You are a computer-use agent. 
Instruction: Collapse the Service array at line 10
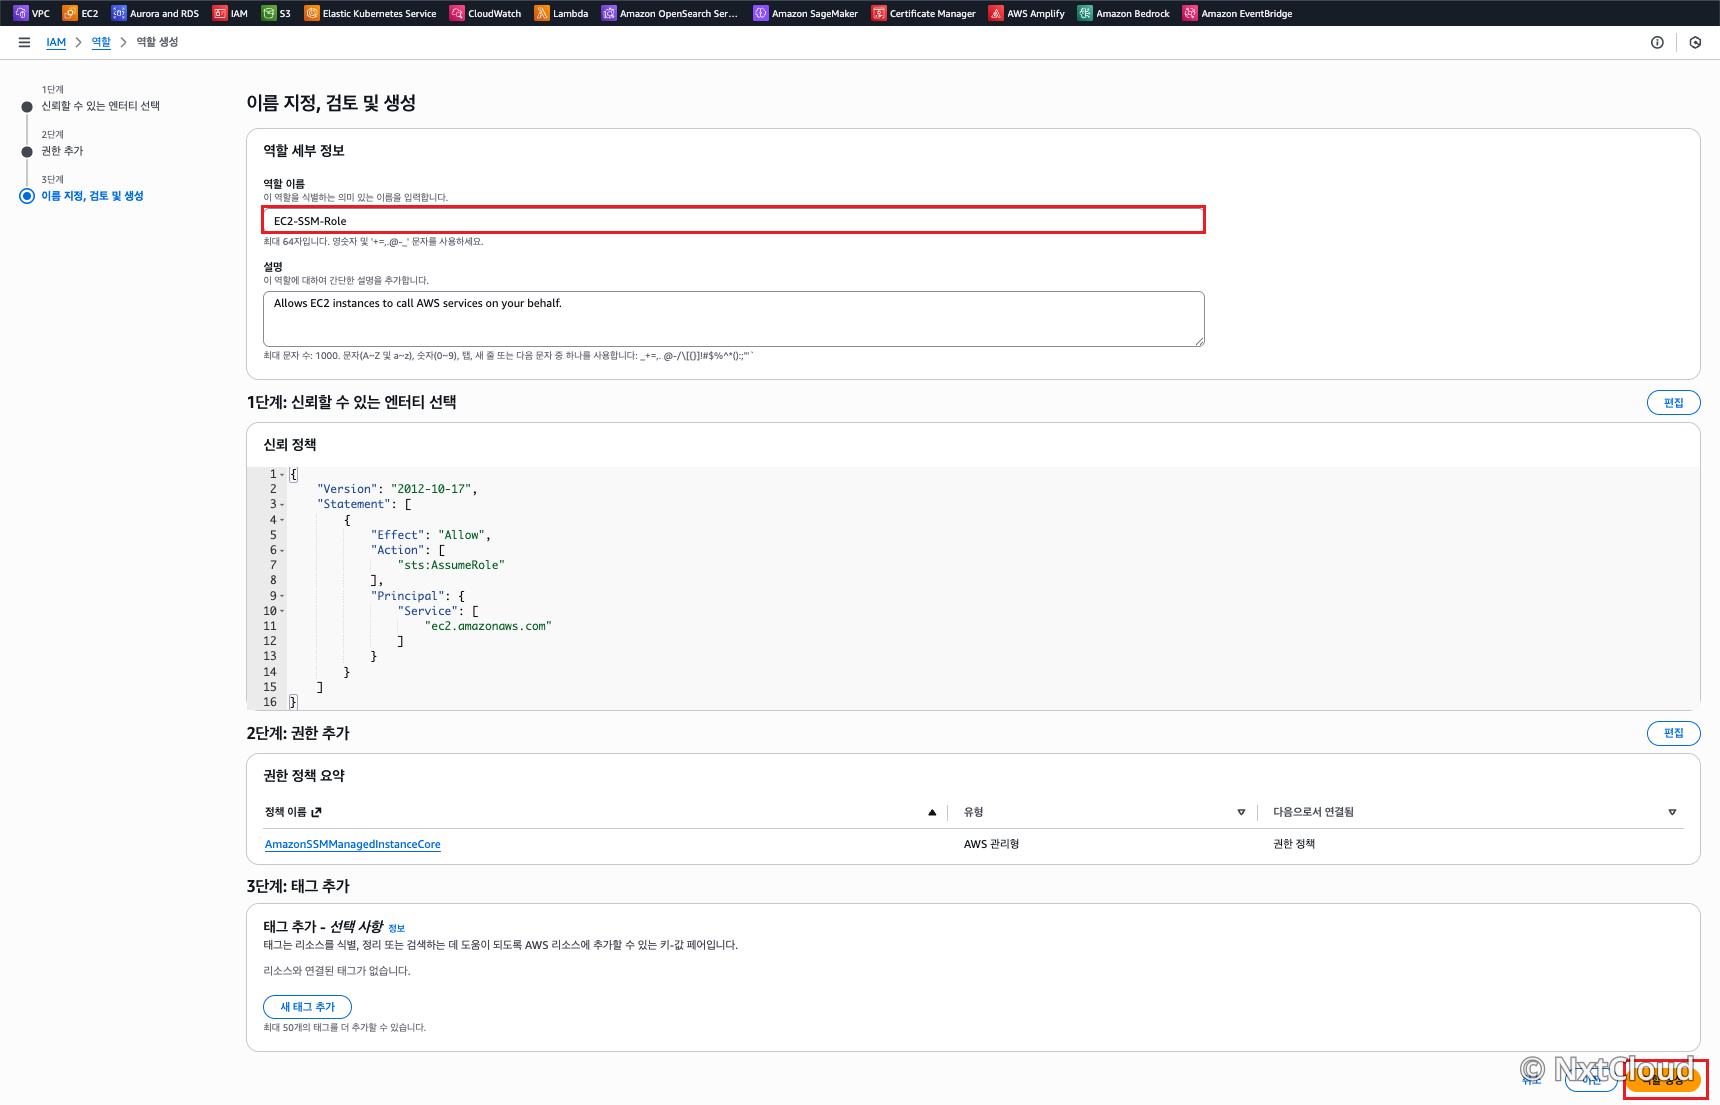tap(282, 611)
